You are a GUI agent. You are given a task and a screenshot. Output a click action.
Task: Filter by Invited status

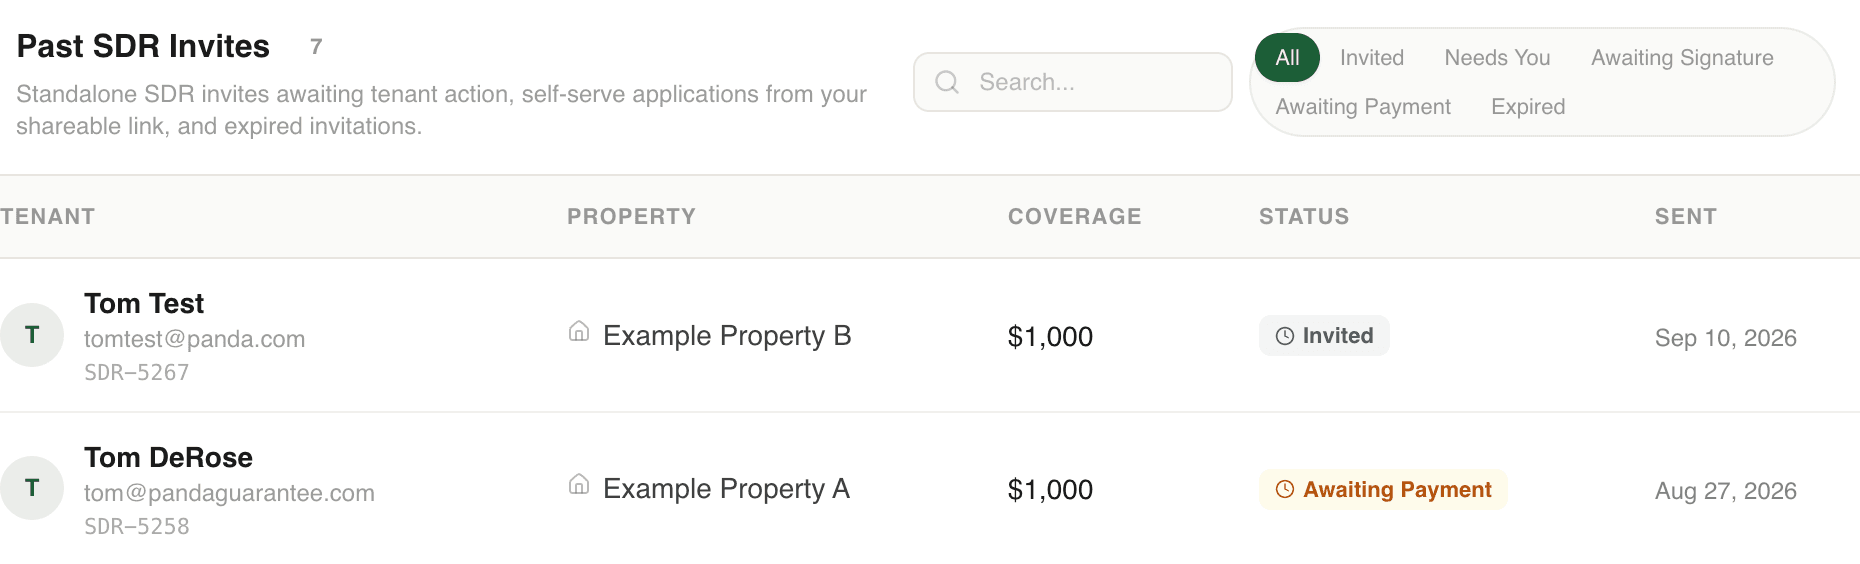1372,58
